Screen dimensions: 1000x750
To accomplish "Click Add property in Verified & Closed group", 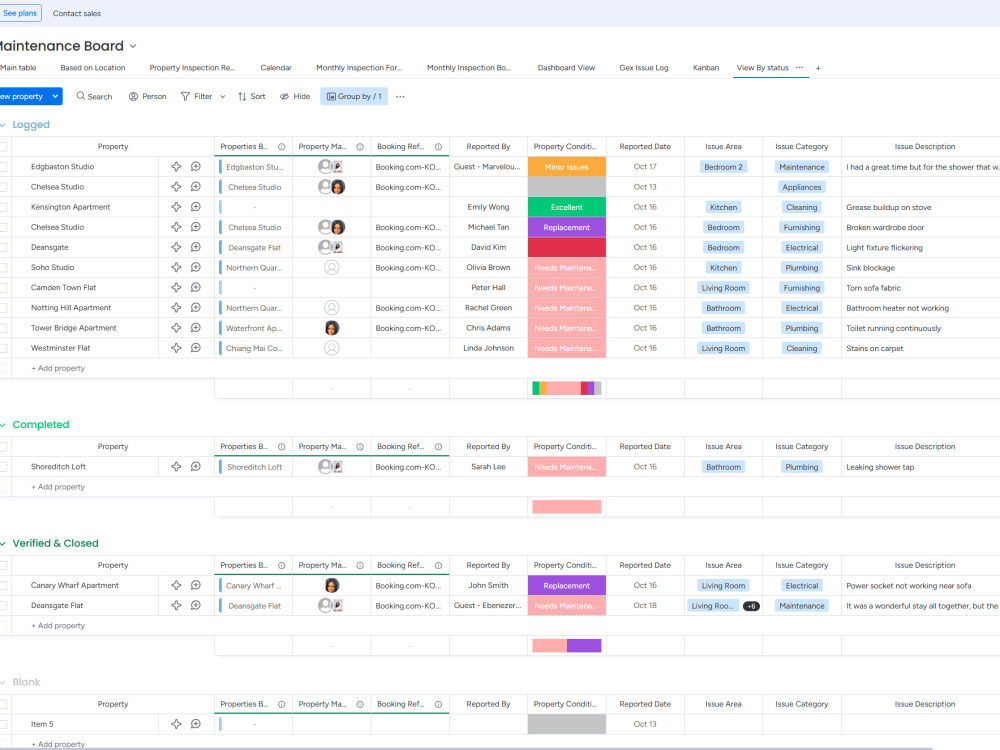I will [58, 626].
